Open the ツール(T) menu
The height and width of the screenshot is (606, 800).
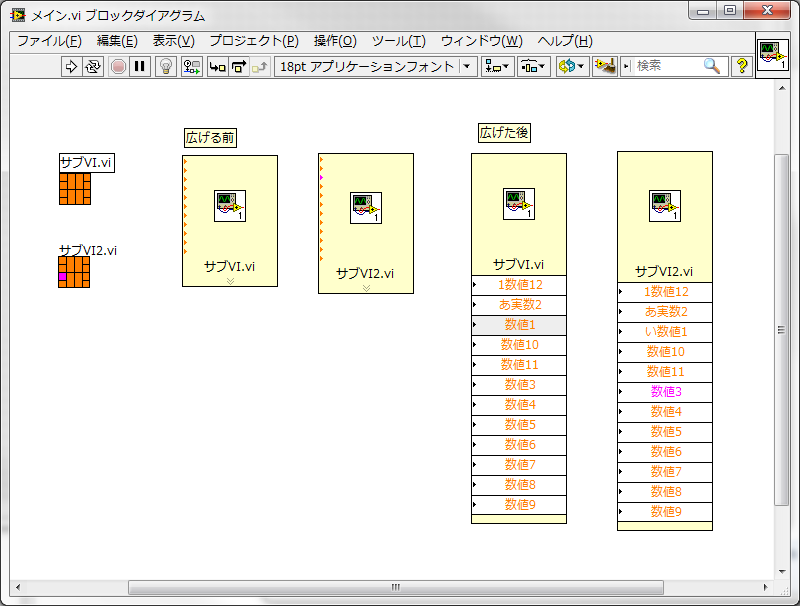[398, 41]
